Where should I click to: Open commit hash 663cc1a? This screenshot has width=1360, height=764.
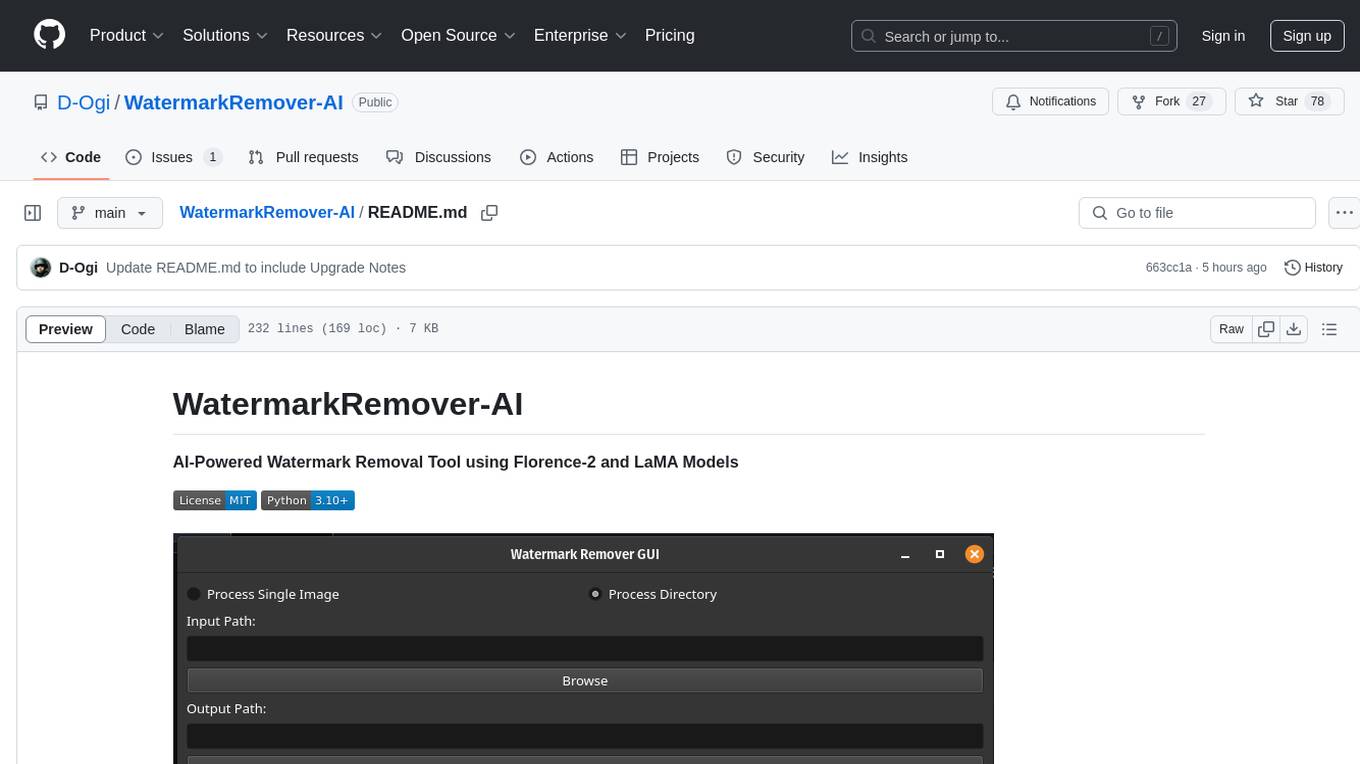click(1169, 267)
